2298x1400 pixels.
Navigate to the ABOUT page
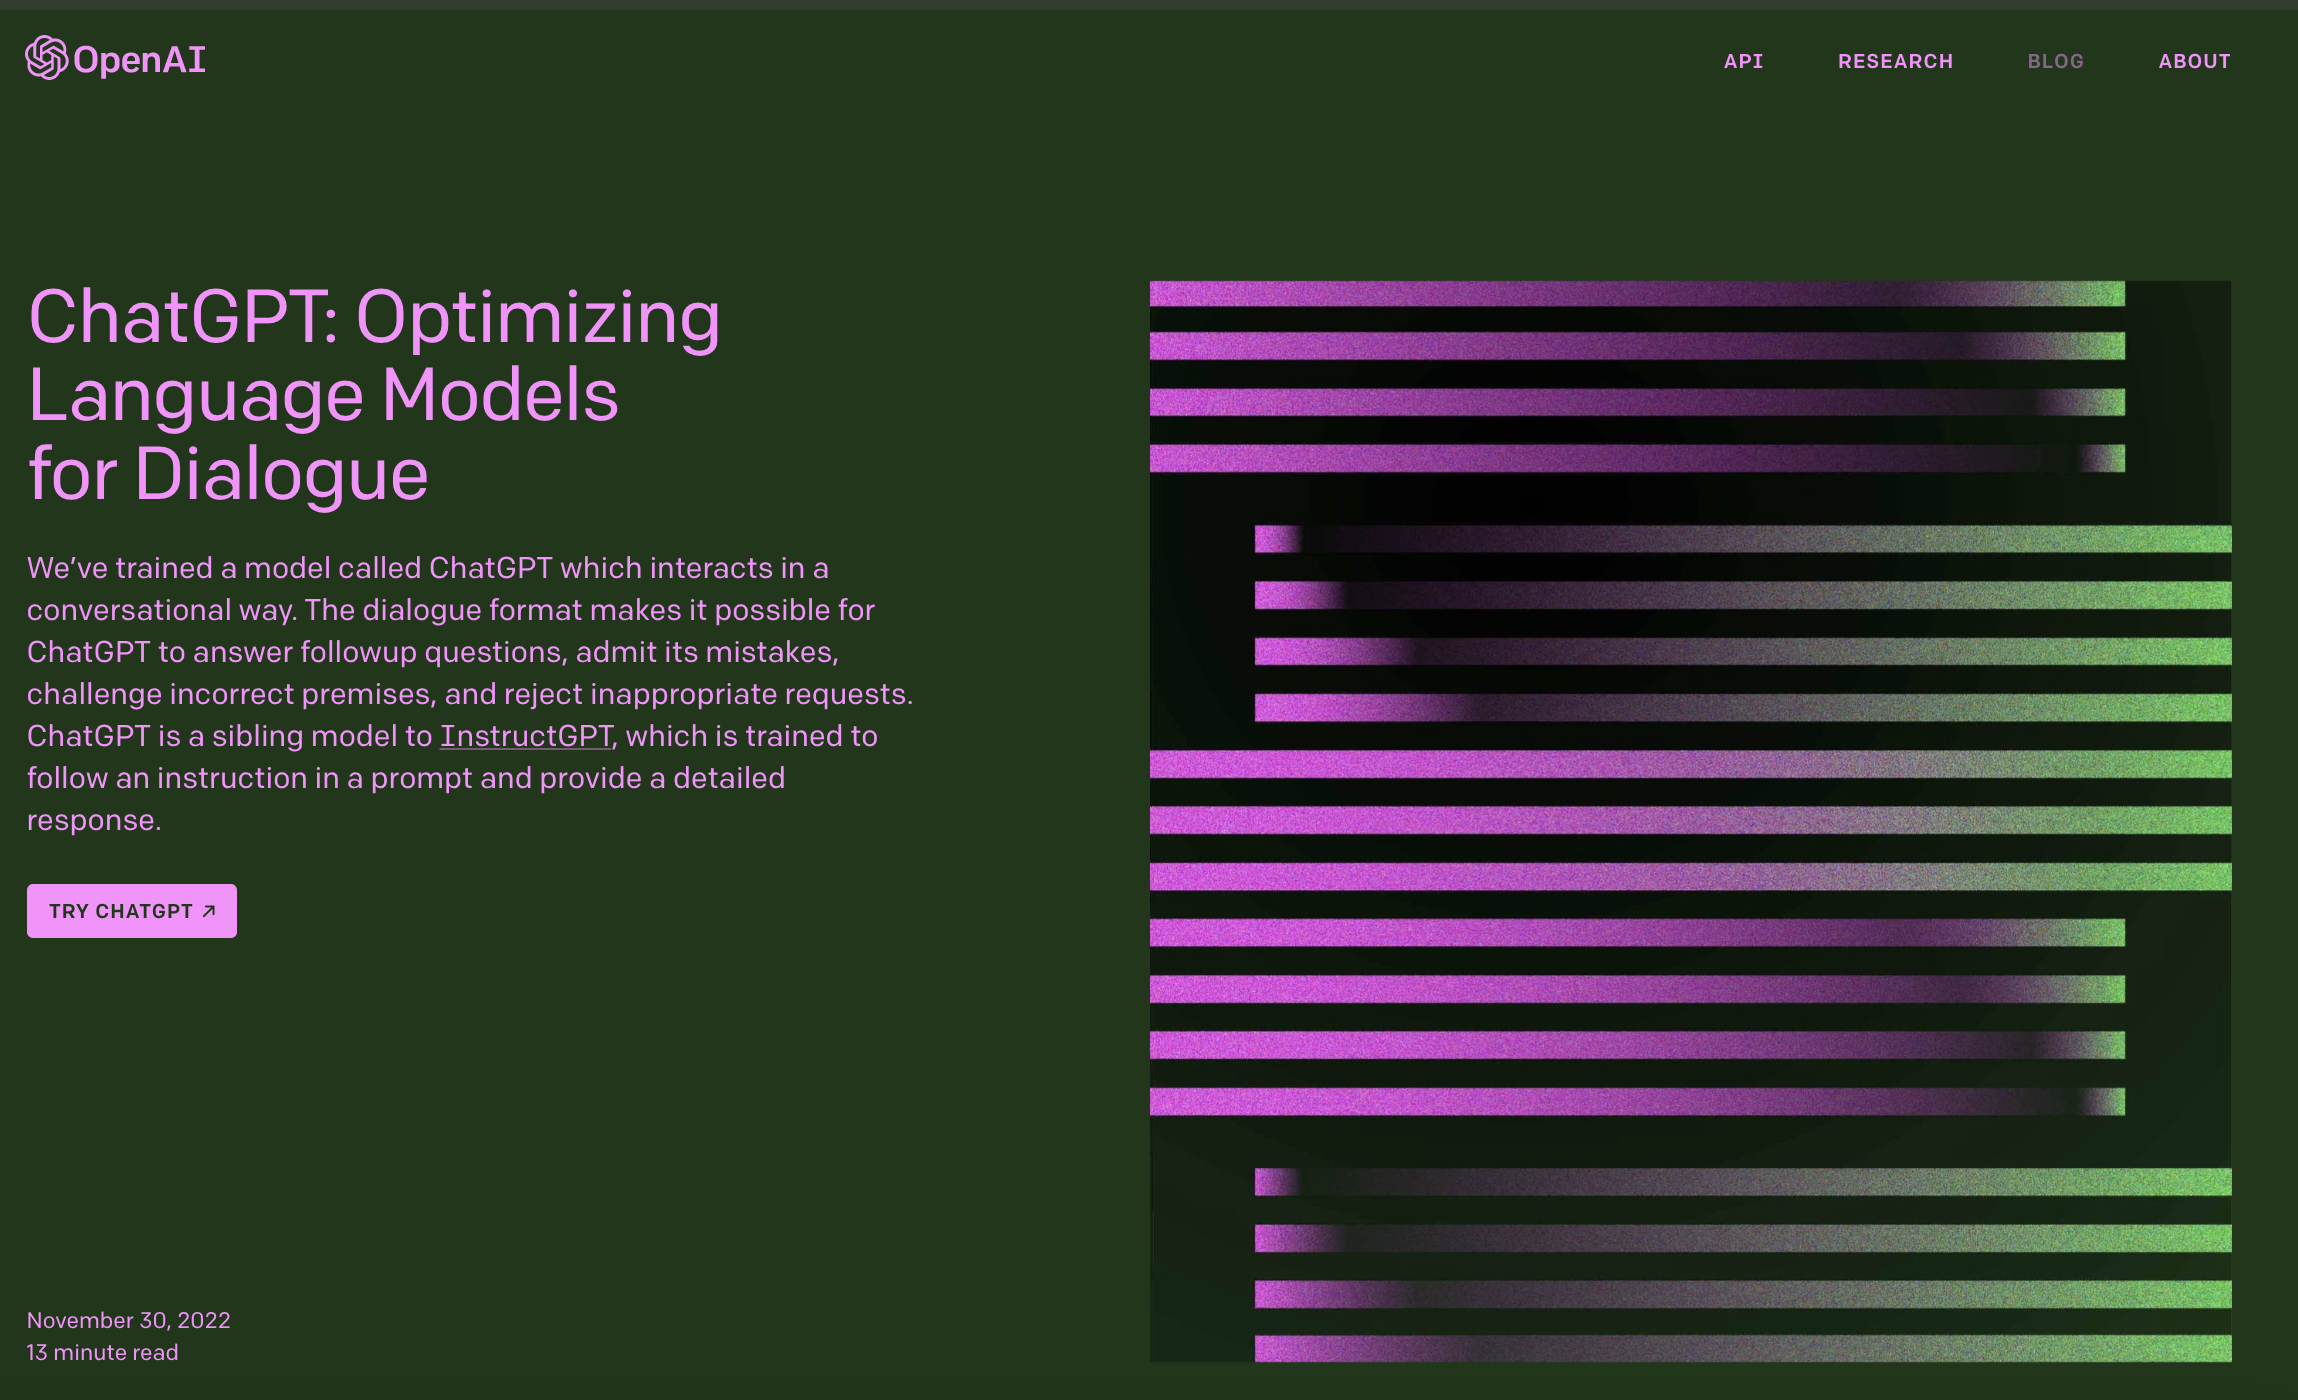click(2194, 61)
